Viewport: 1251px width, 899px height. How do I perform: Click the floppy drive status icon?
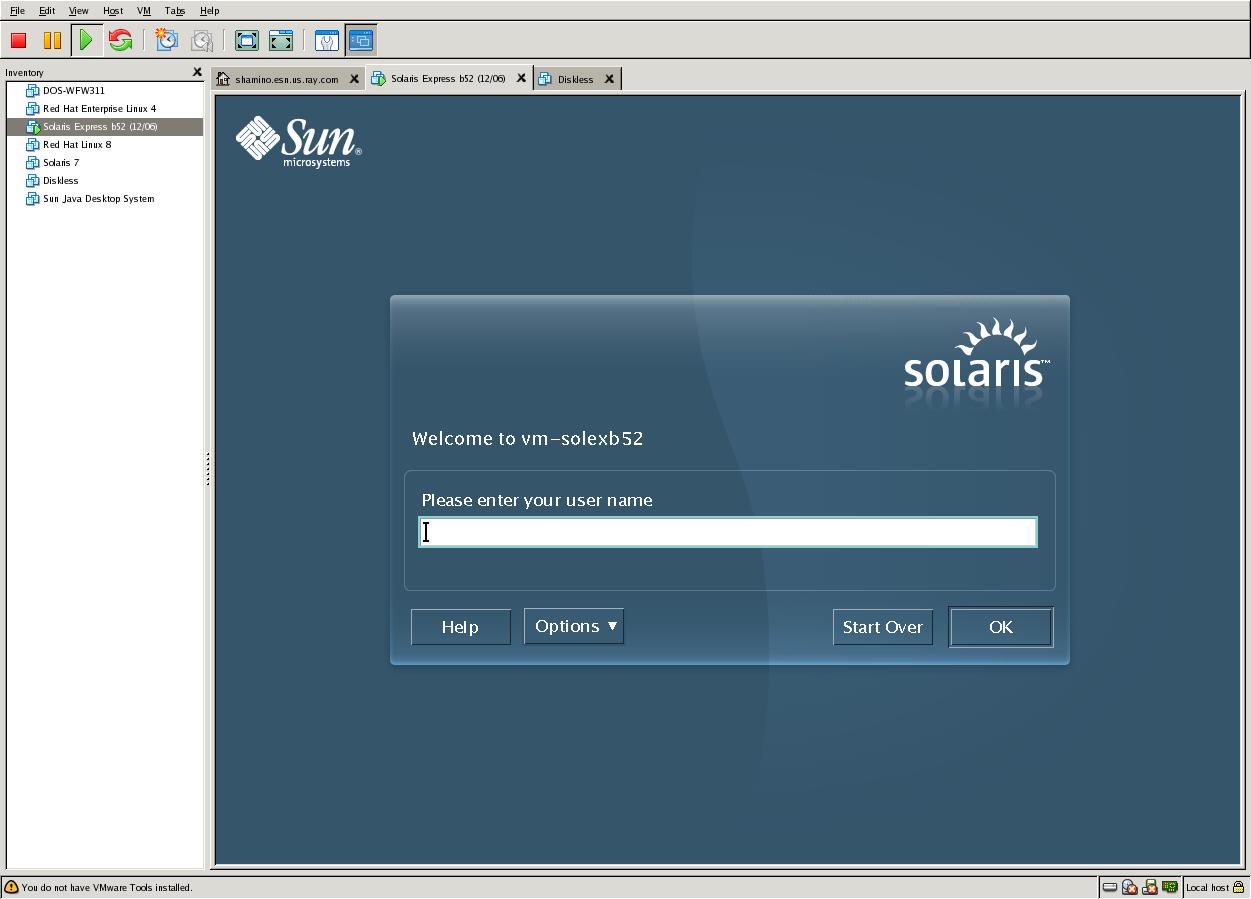[1150, 887]
